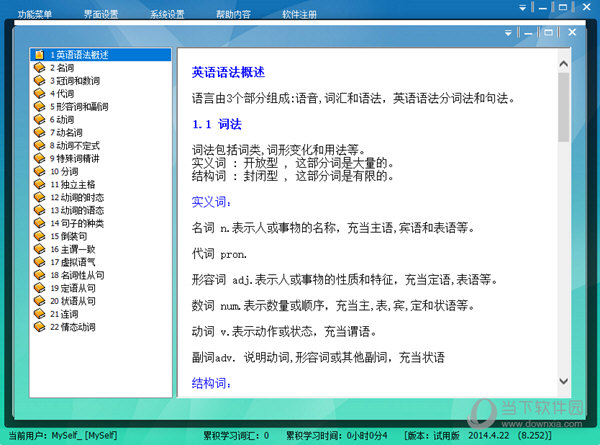Open the 功能菜单 menu
The width and height of the screenshot is (600, 445).
34,15
